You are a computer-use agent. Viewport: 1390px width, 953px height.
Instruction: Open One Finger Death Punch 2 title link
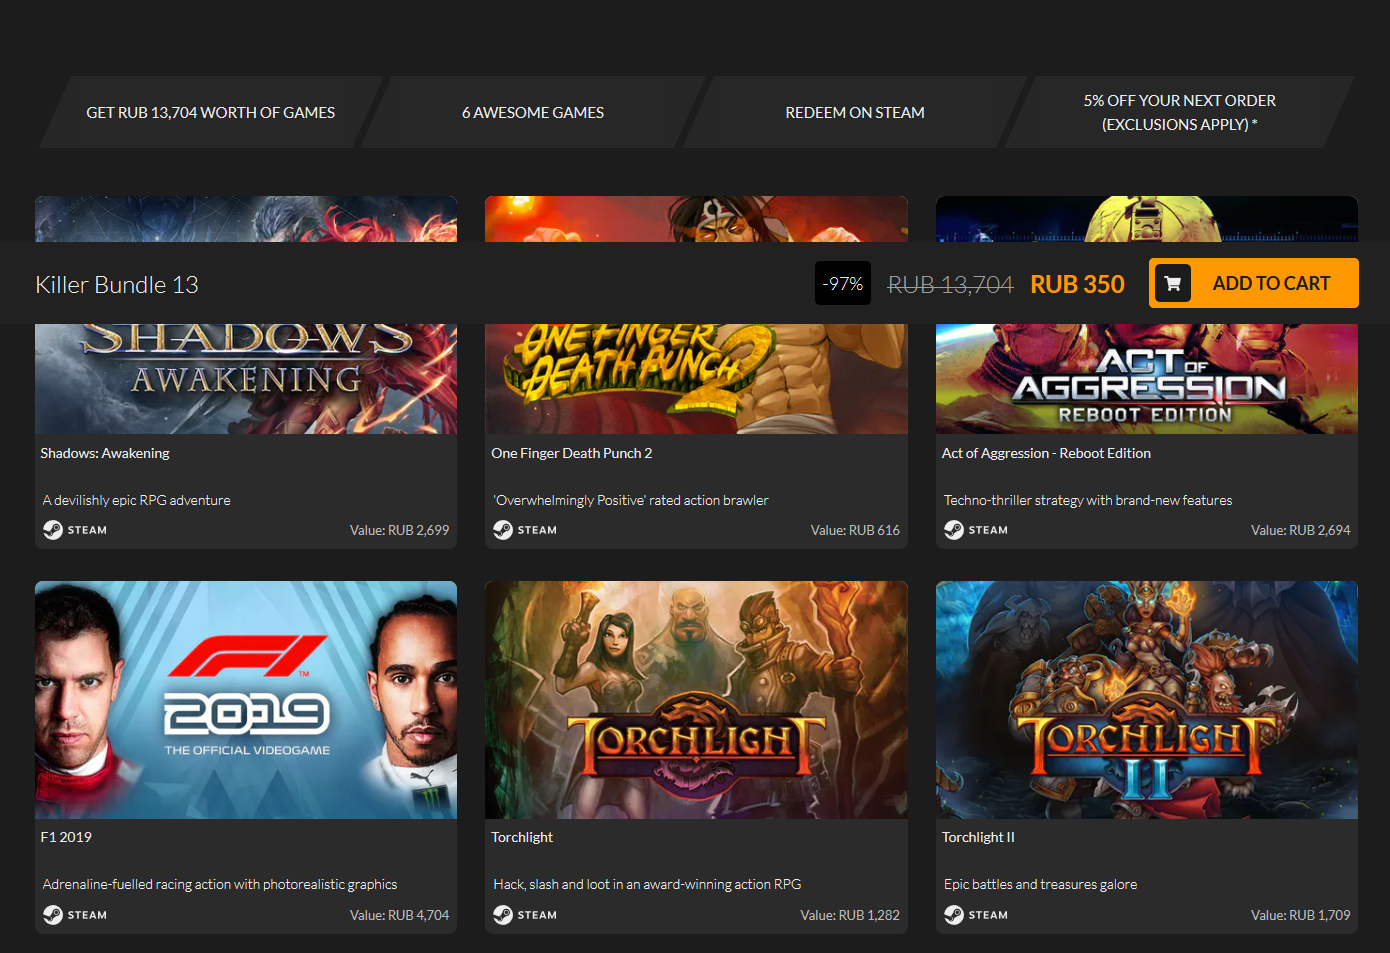coord(571,453)
